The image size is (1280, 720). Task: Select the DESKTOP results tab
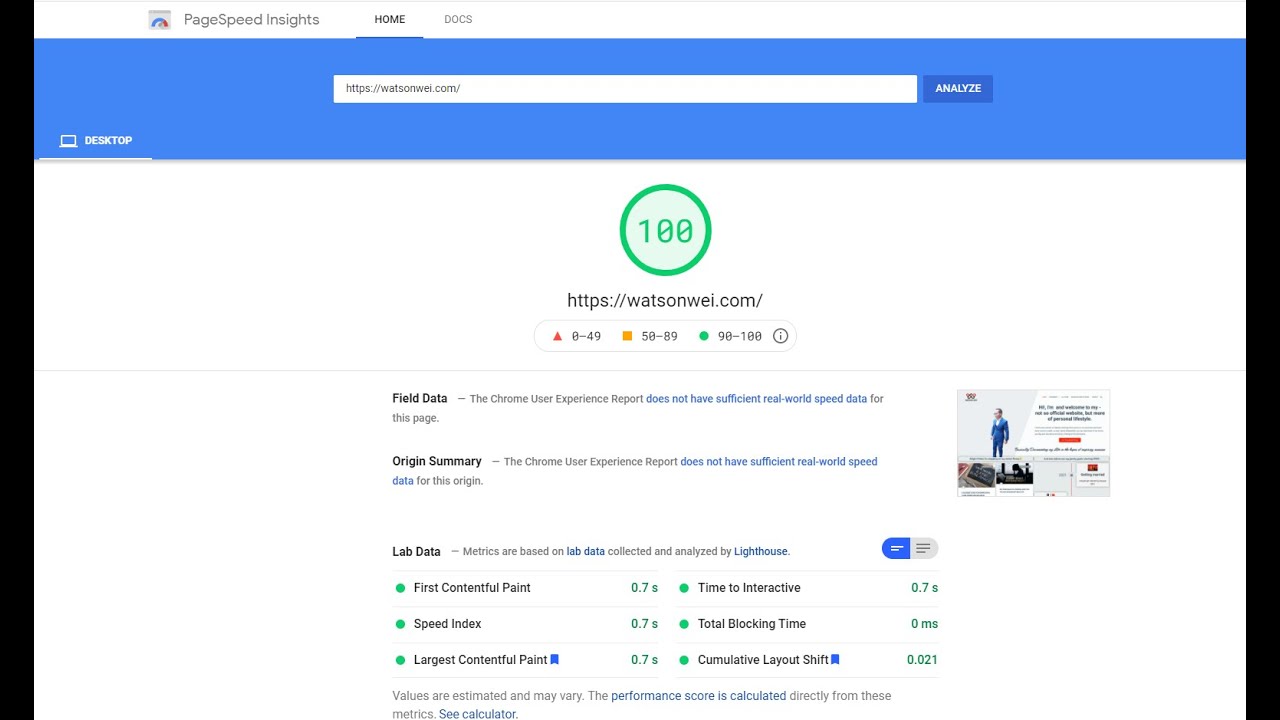96,141
